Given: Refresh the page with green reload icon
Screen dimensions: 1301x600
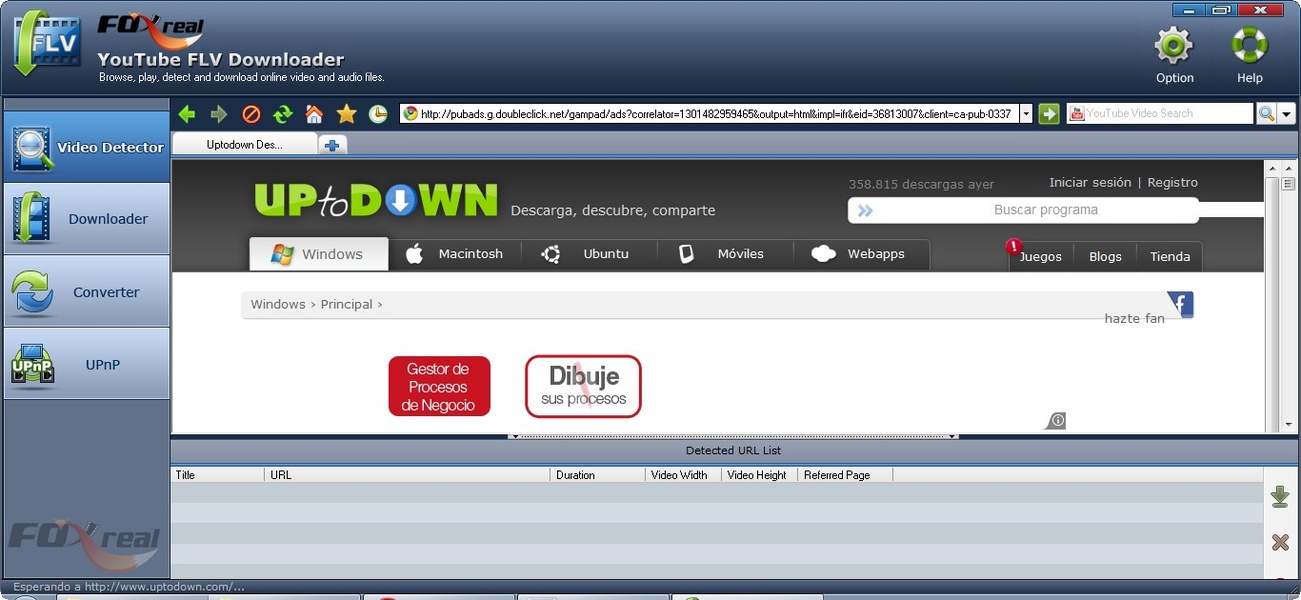Looking at the screenshot, I should 283,114.
